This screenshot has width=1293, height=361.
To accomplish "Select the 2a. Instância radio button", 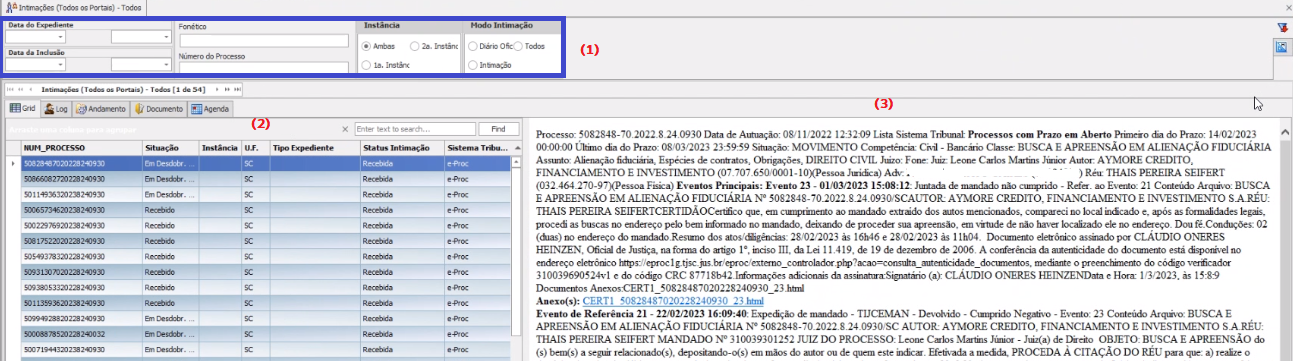I will click(x=415, y=46).
